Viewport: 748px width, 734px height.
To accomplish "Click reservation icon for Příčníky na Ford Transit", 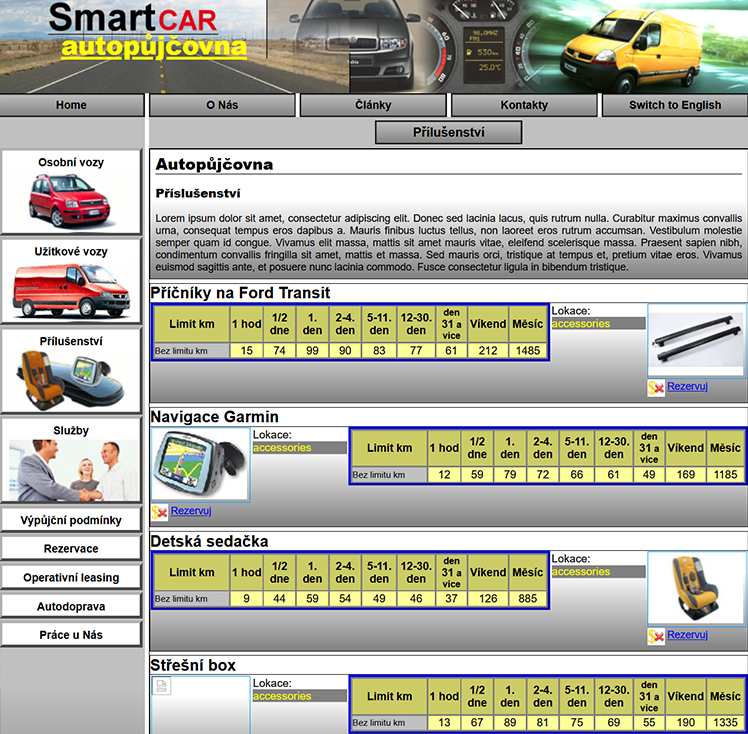I will pyautogui.click(x=656, y=388).
